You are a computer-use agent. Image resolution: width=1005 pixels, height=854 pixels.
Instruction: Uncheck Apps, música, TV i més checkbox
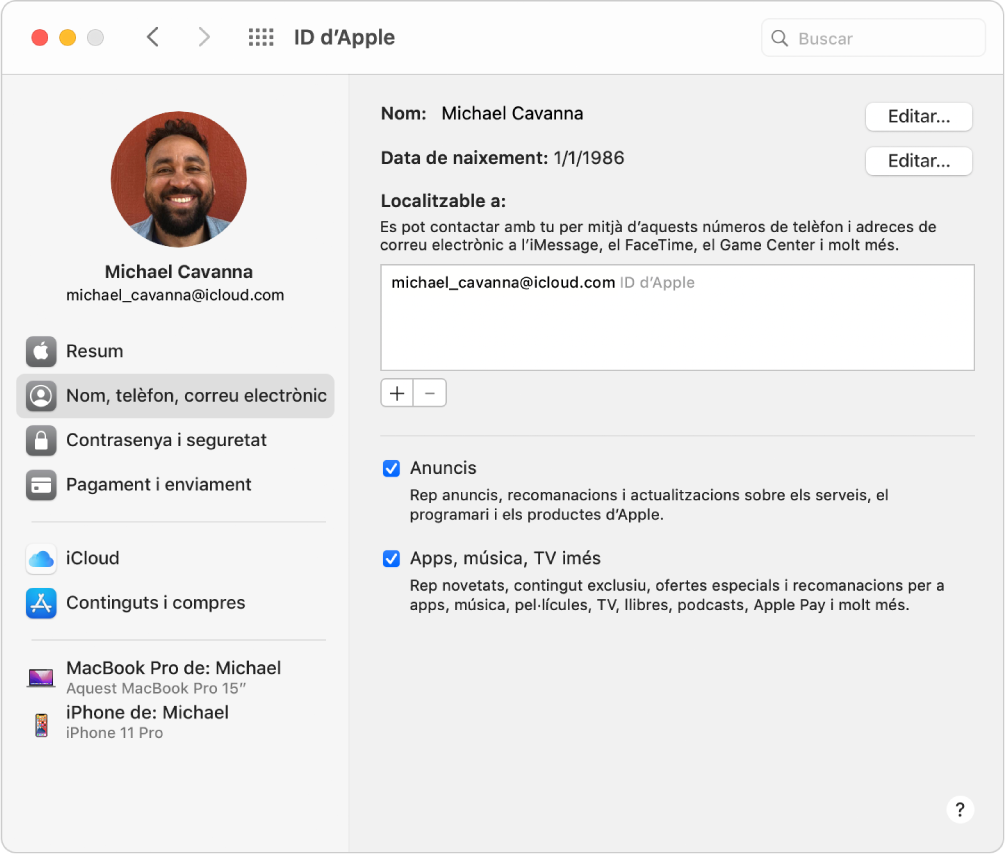392,559
